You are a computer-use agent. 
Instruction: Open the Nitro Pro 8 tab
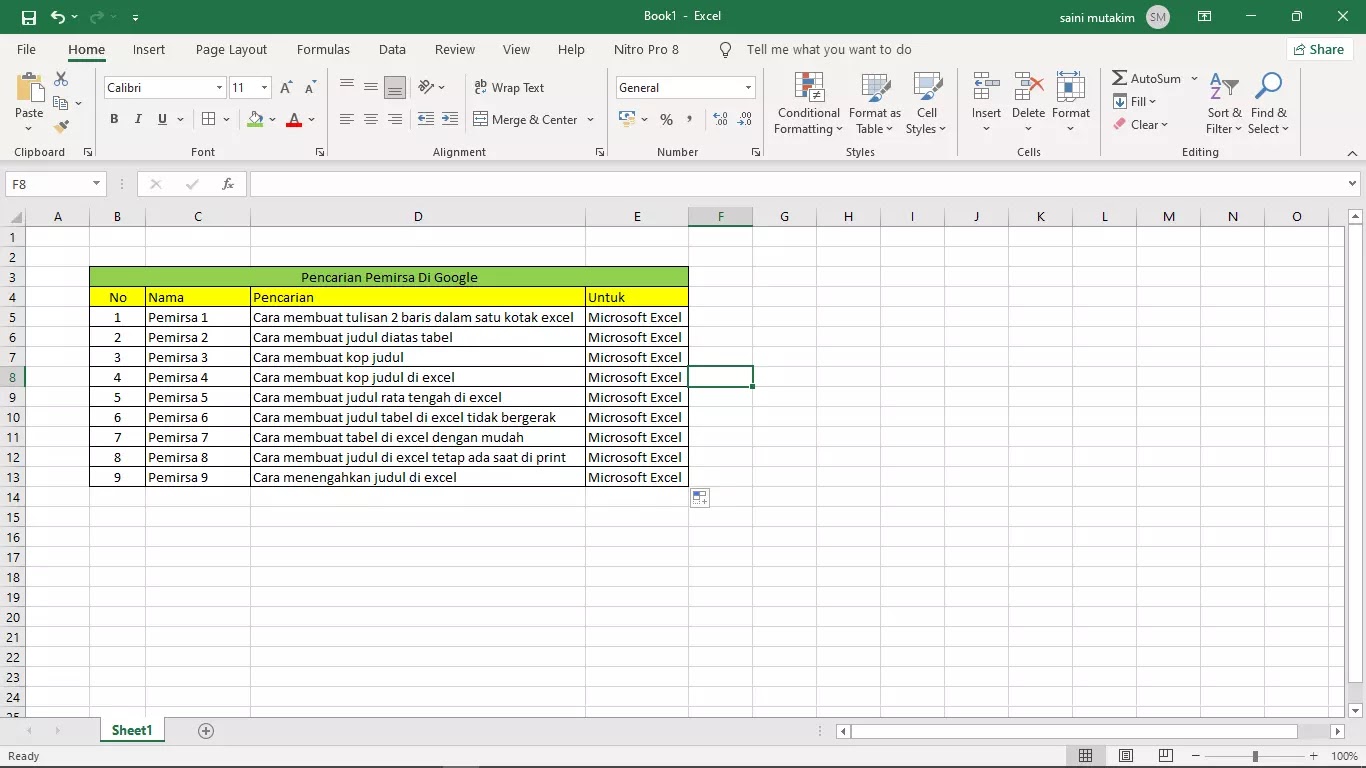[x=646, y=49]
